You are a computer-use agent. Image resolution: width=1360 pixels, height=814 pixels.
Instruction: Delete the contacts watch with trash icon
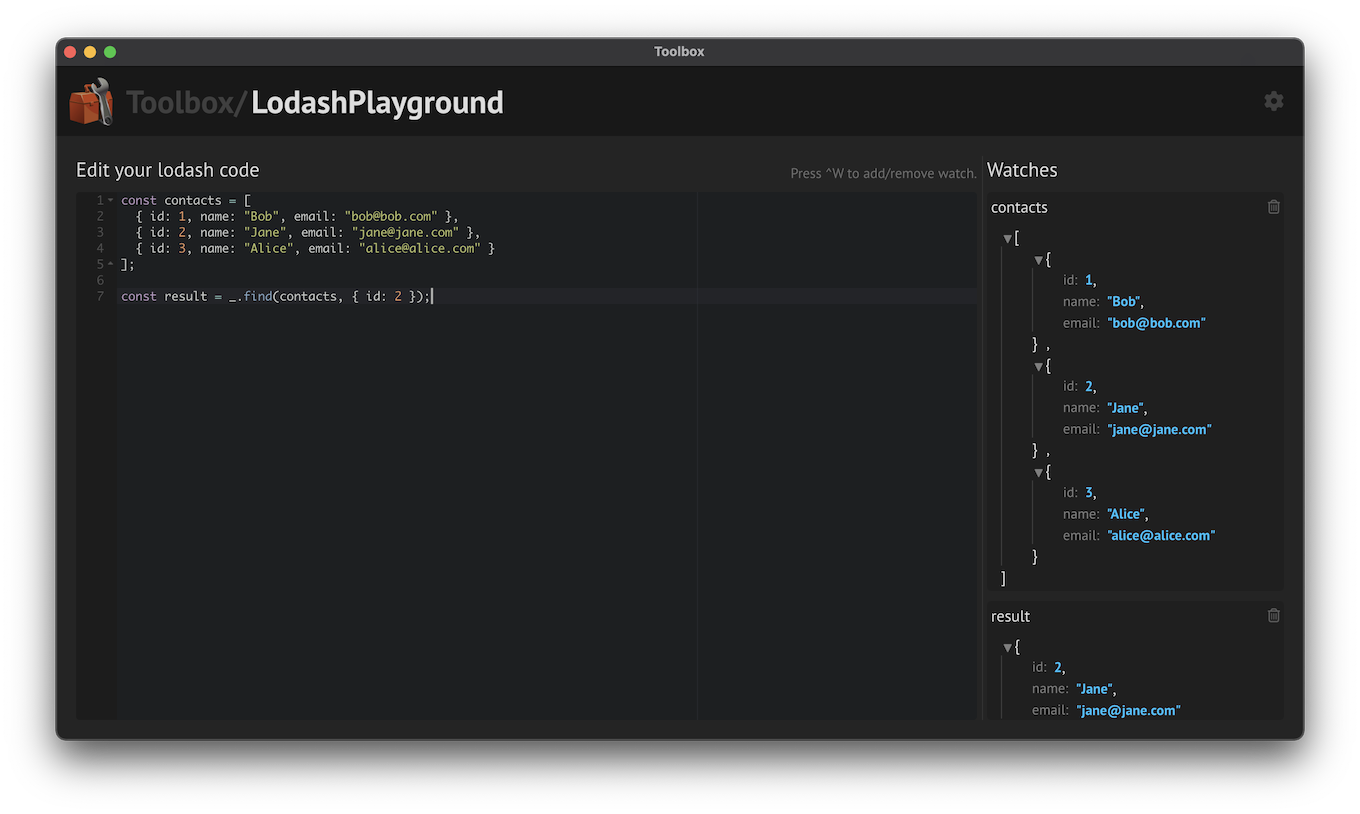[1273, 207]
